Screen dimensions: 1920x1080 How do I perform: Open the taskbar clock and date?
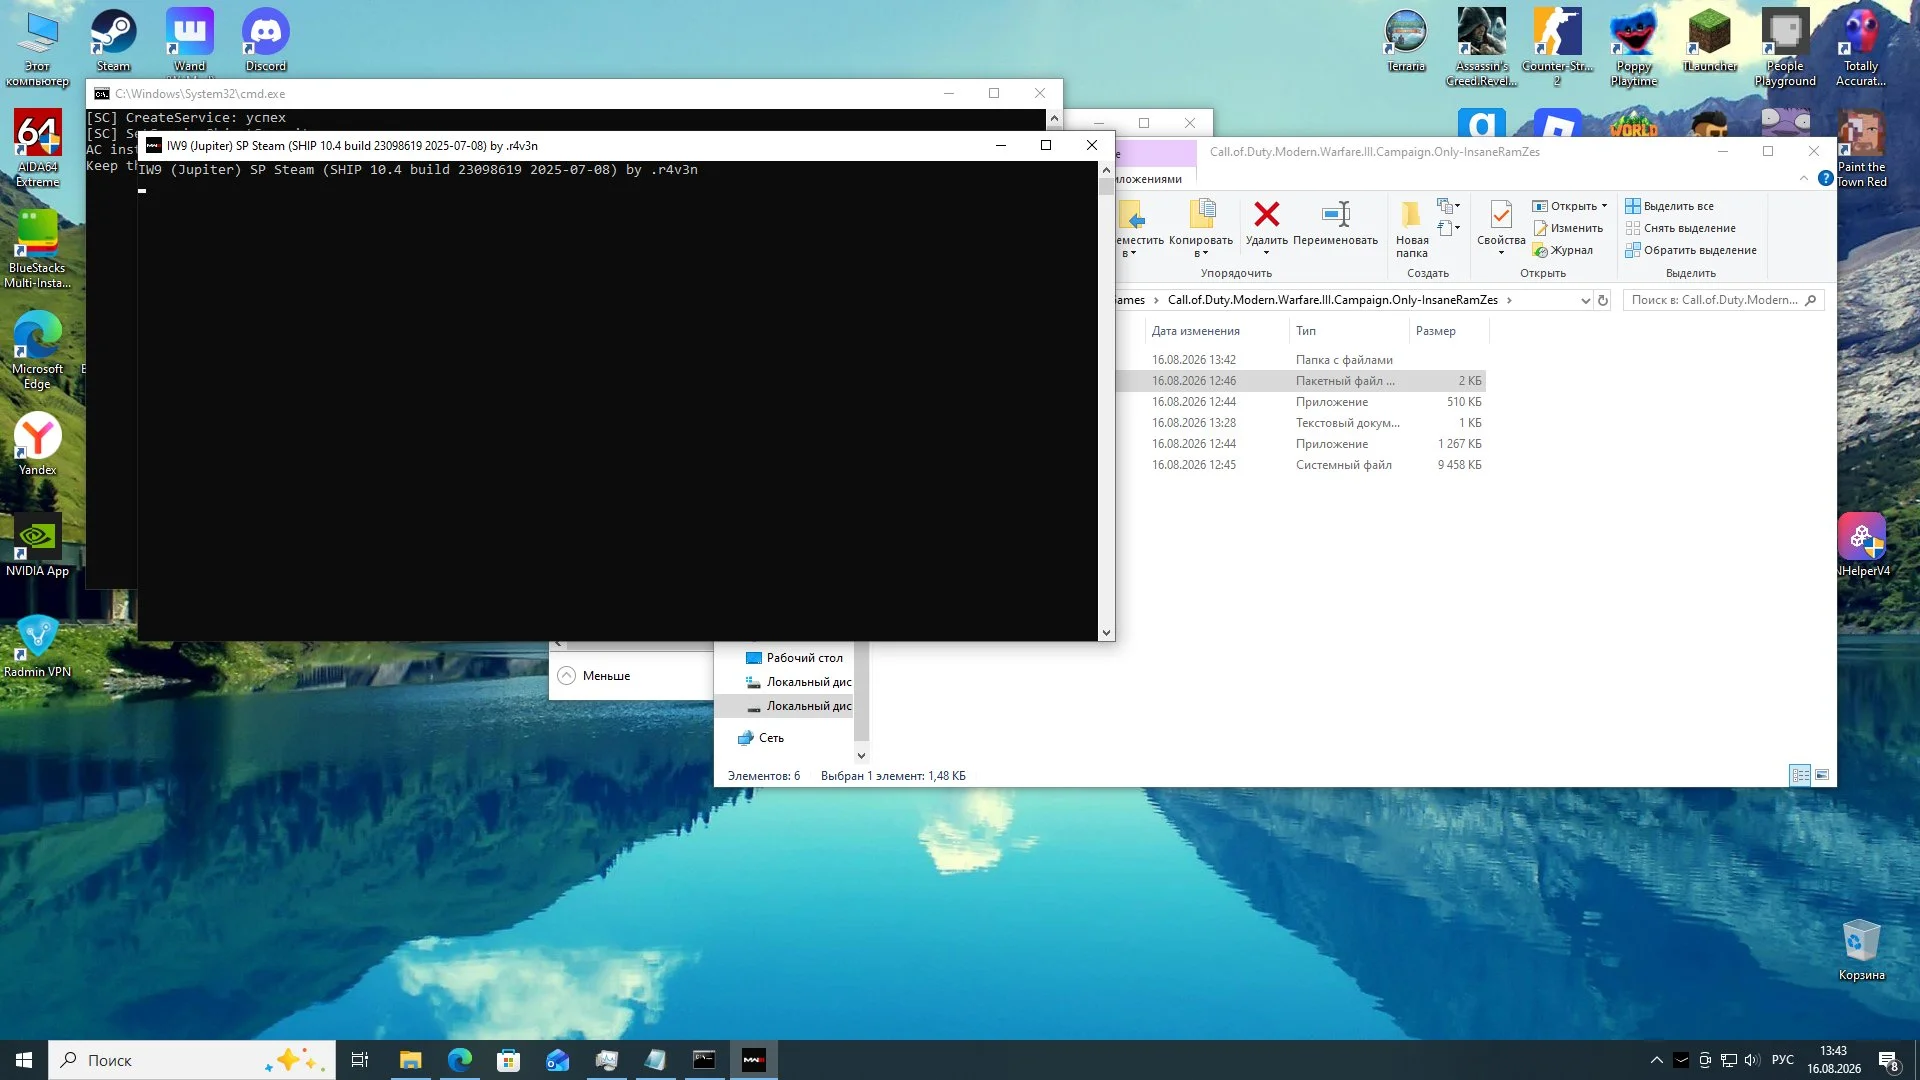[1833, 1060]
